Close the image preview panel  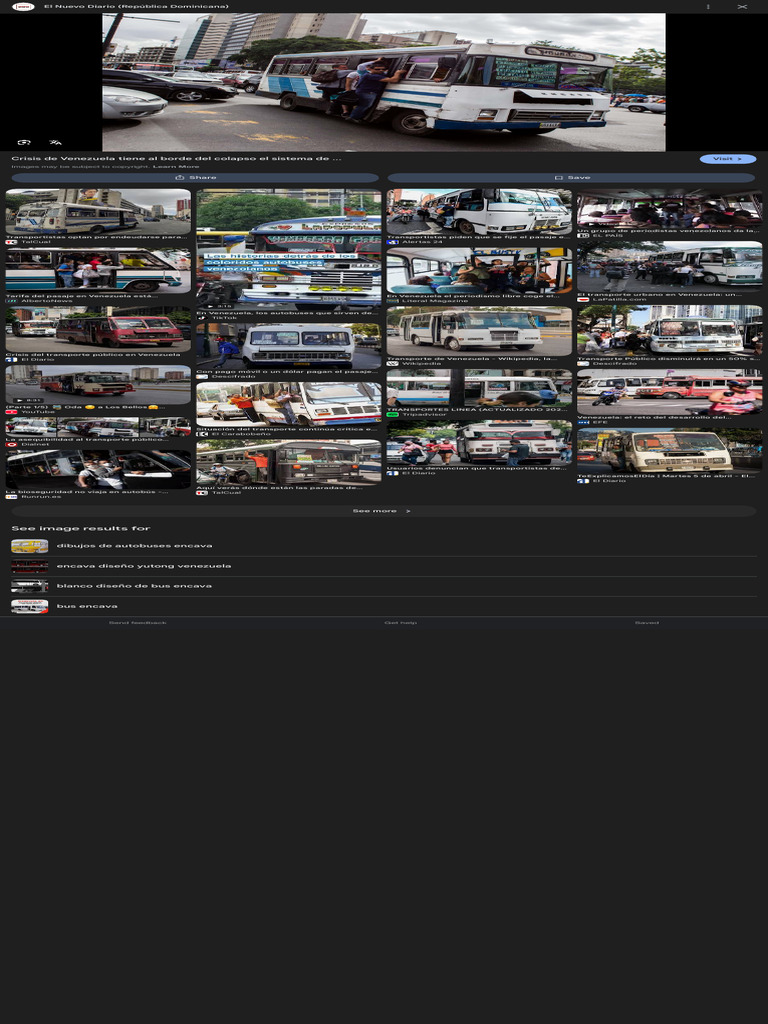coord(742,7)
